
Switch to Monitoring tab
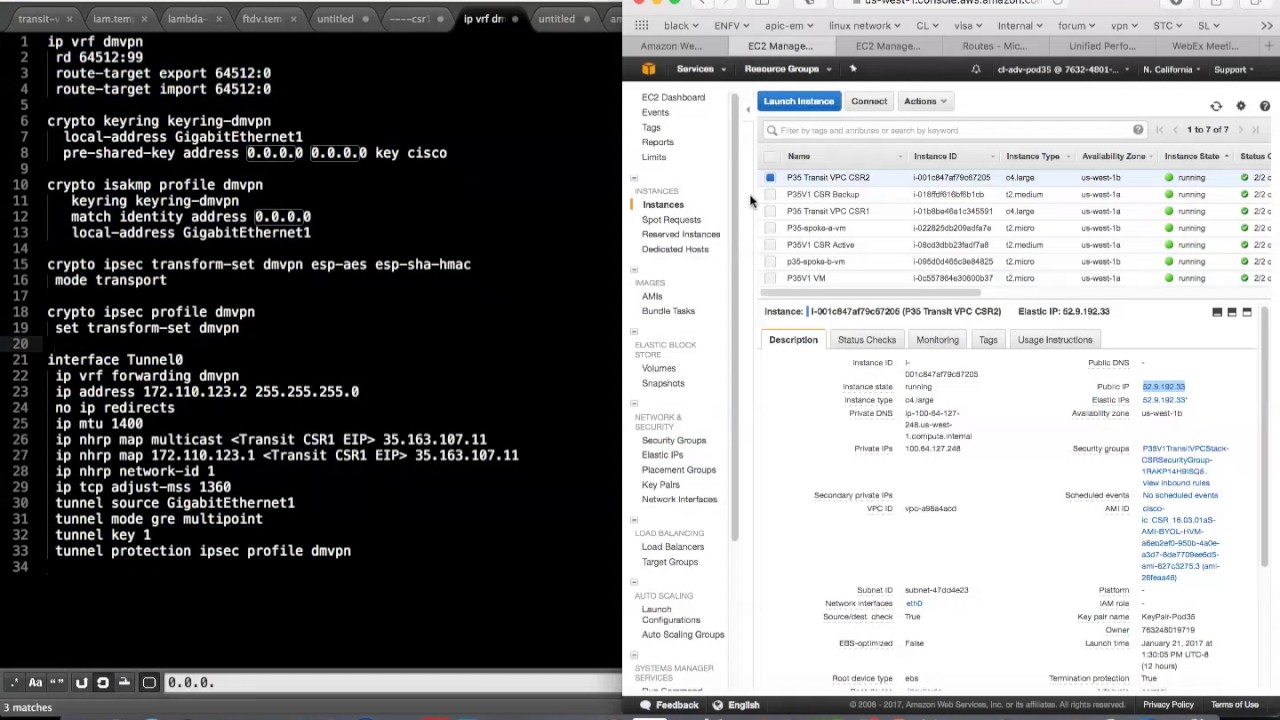937,340
